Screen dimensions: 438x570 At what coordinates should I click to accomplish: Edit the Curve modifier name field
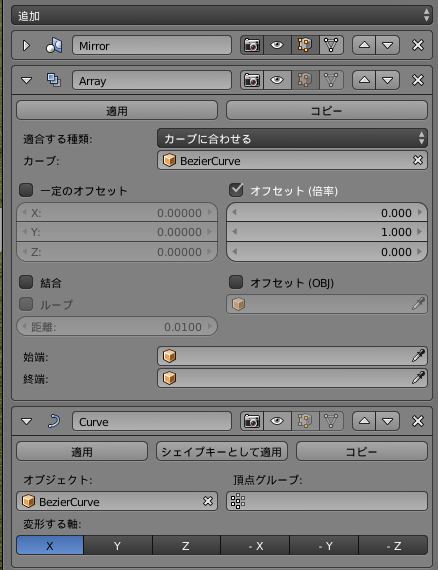(x=152, y=421)
